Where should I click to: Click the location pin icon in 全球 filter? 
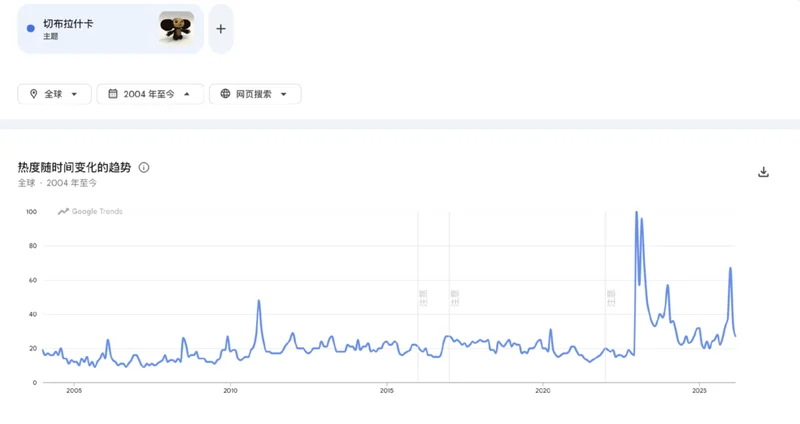(x=33, y=94)
